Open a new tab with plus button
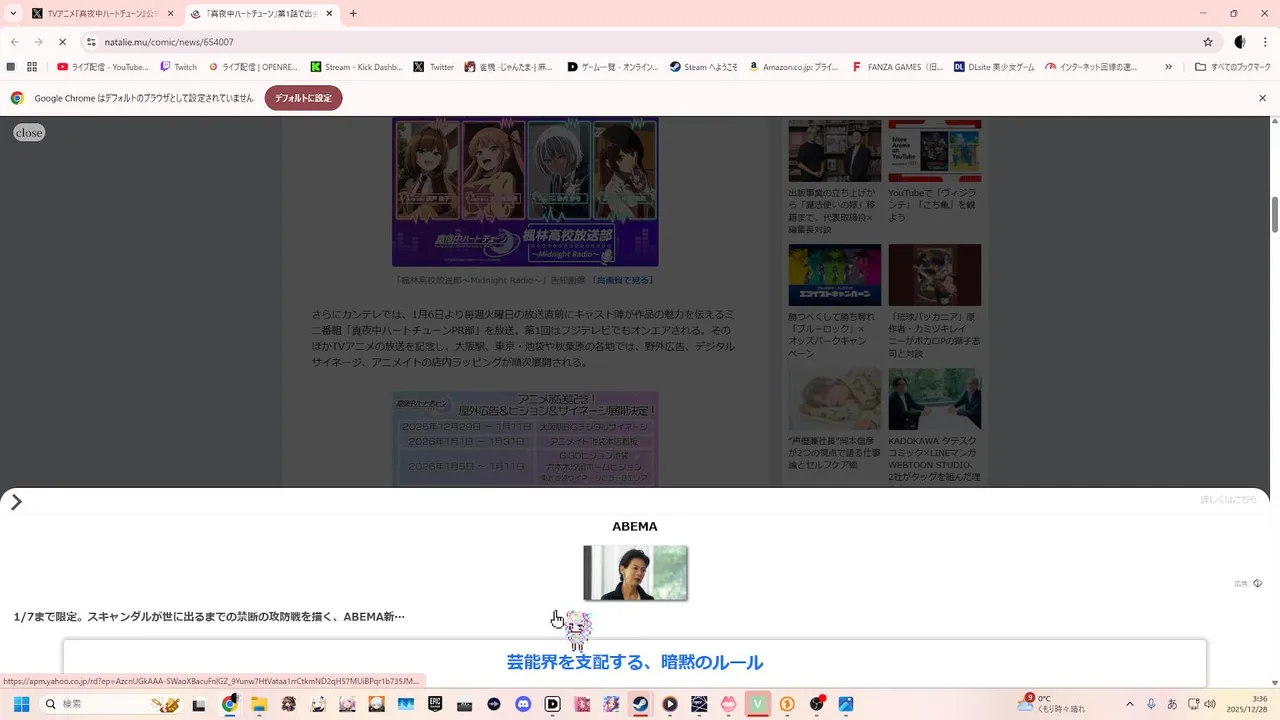This screenshot has width=1280, height=720. (353, 14)
